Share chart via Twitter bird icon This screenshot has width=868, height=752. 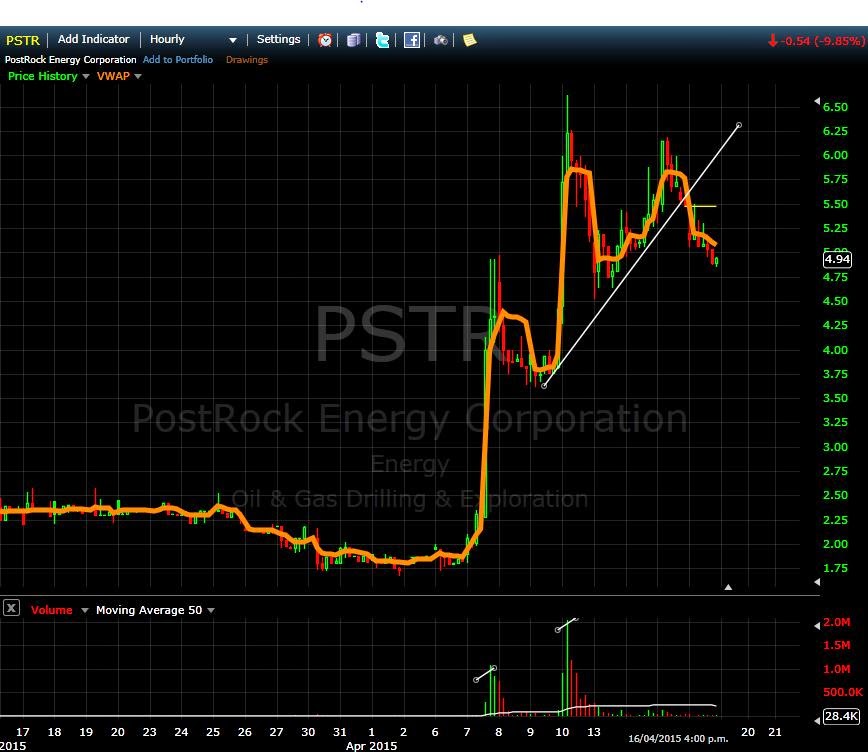382,40
